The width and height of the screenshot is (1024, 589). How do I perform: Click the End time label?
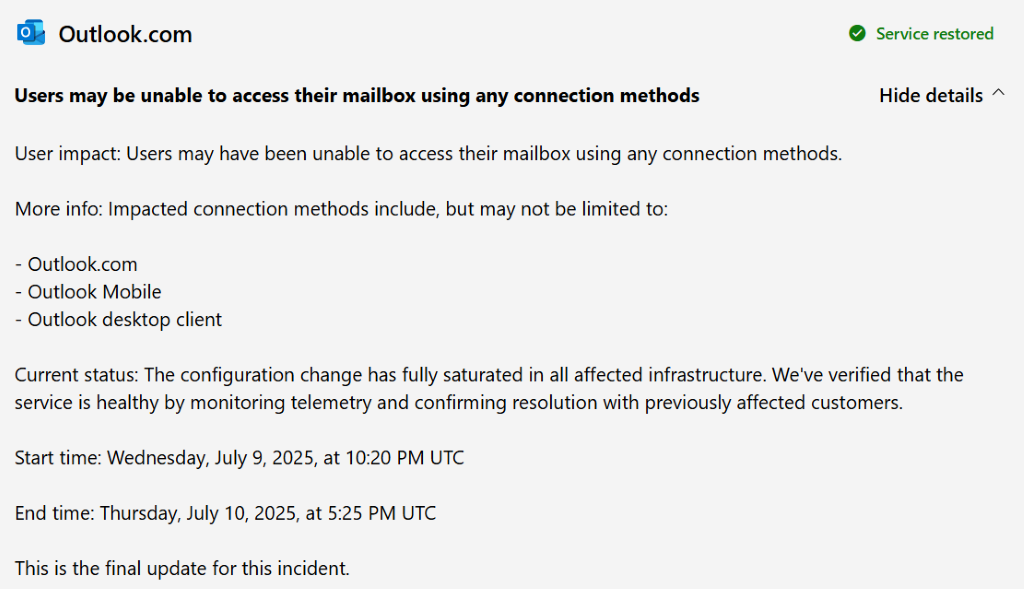click(x=54, y=513)
